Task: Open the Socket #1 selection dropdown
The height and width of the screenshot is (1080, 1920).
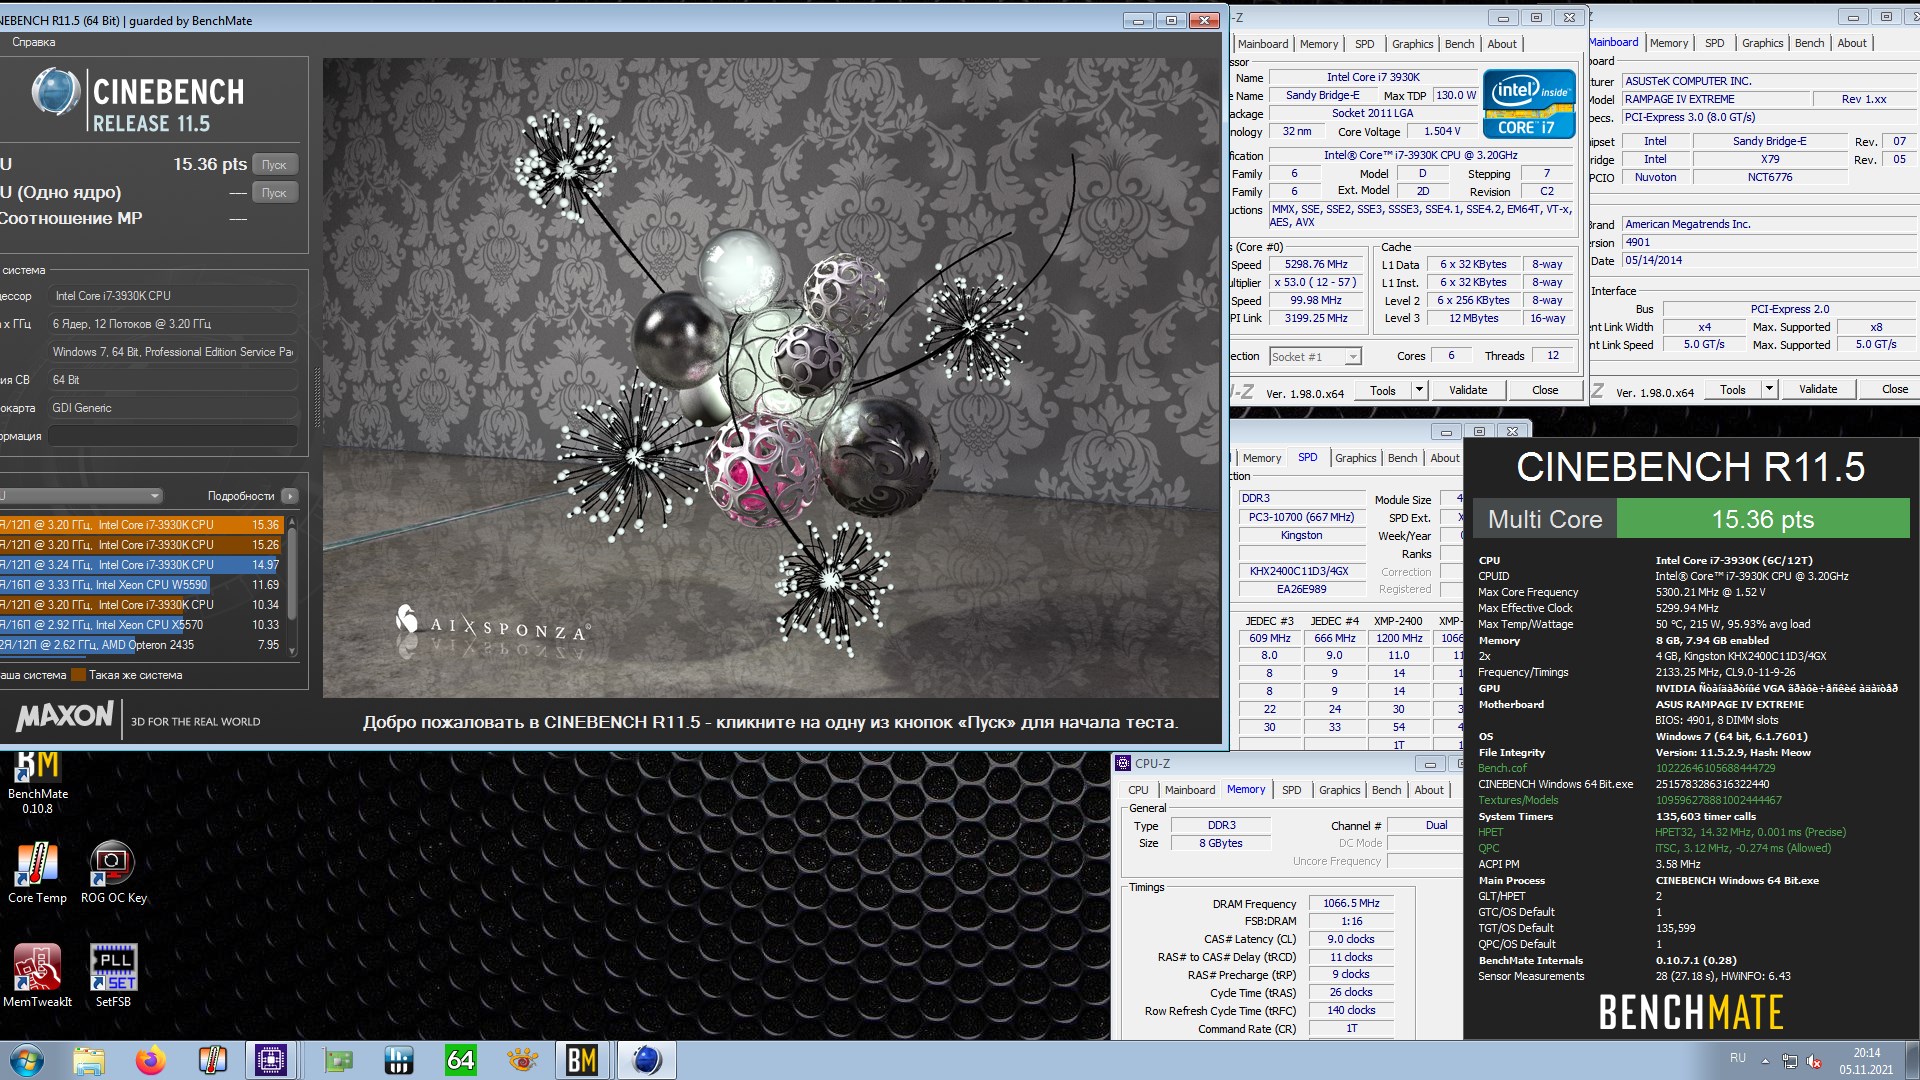Action: [x=1315, y=357]
